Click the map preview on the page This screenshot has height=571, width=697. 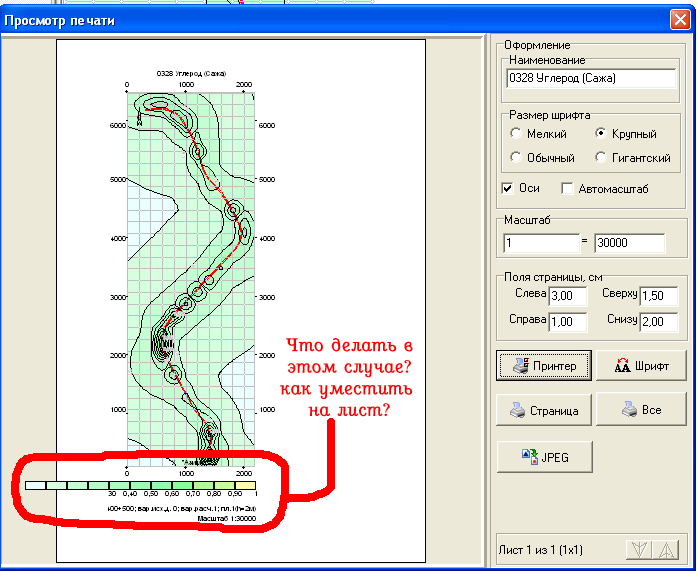tap(190, 270)
